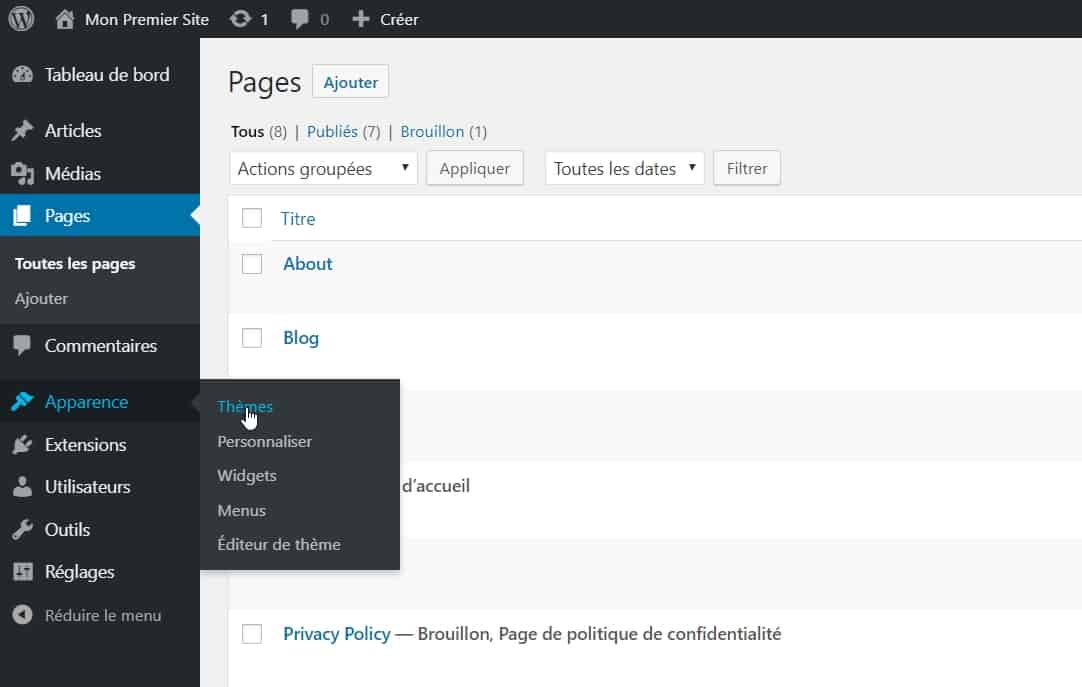Open the Tableau de bord menu label
Image resolution: width=1082 pixels, height=687 pixels.
point(107,74)
